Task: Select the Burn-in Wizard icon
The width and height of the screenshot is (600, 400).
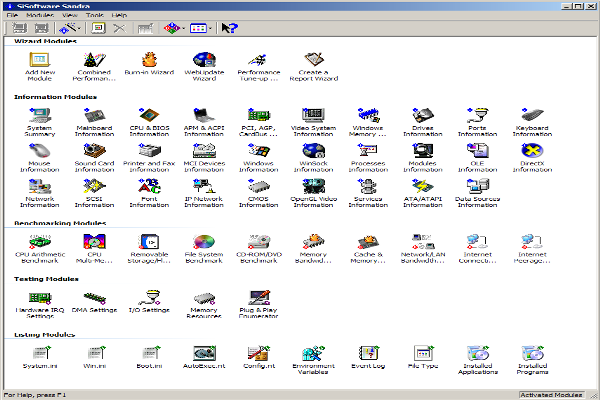Action: coord(149,60)
